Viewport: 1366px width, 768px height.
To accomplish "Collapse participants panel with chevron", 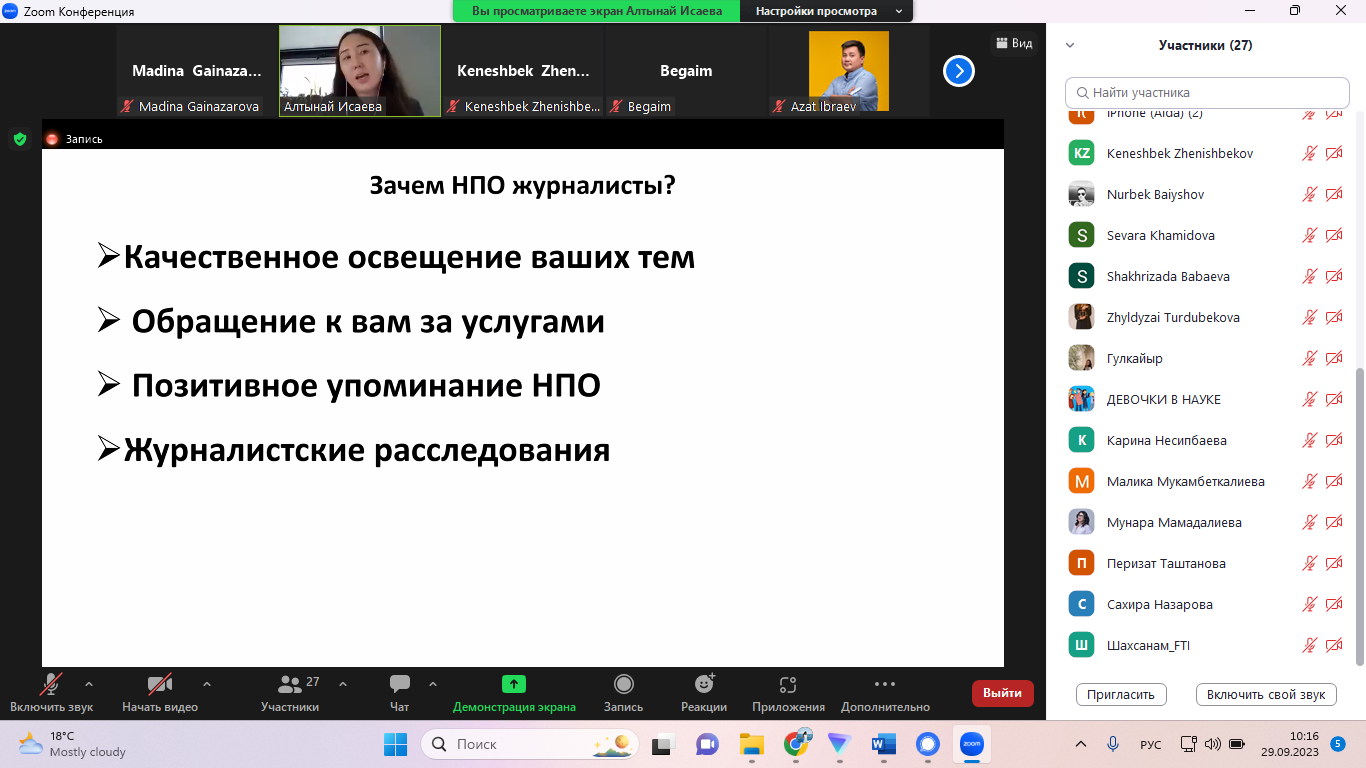I will (1070, 45).
